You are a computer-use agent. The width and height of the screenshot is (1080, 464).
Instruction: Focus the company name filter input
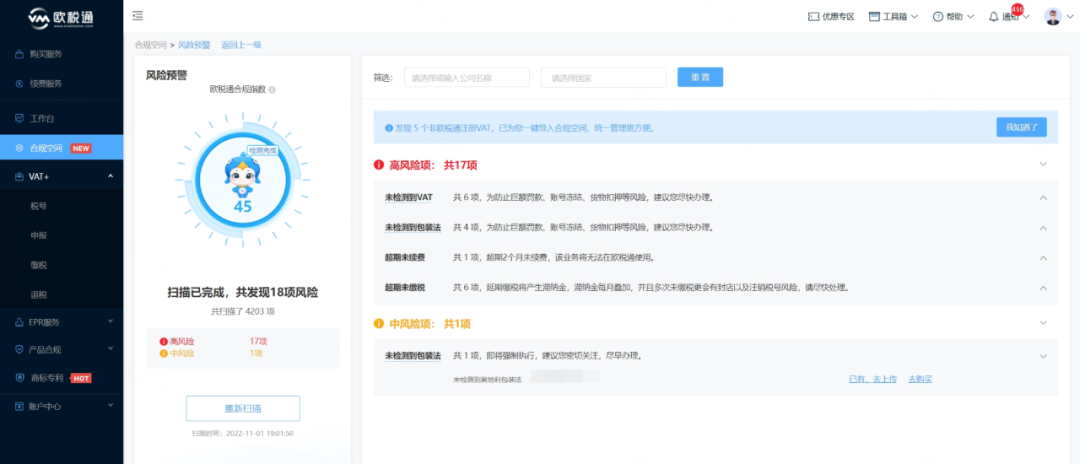click(x=466, y=78)
